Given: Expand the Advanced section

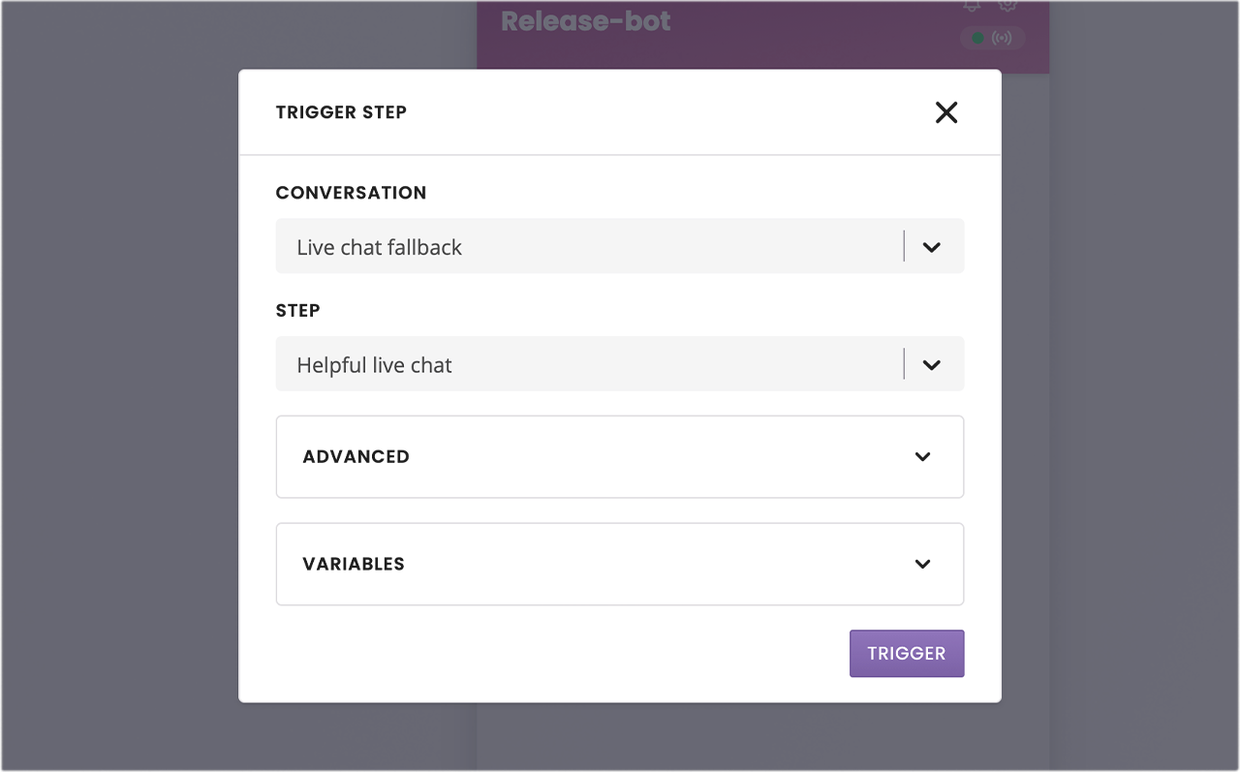Looking at the screenshot, I should pyautogui.click(x=620, y=457).
